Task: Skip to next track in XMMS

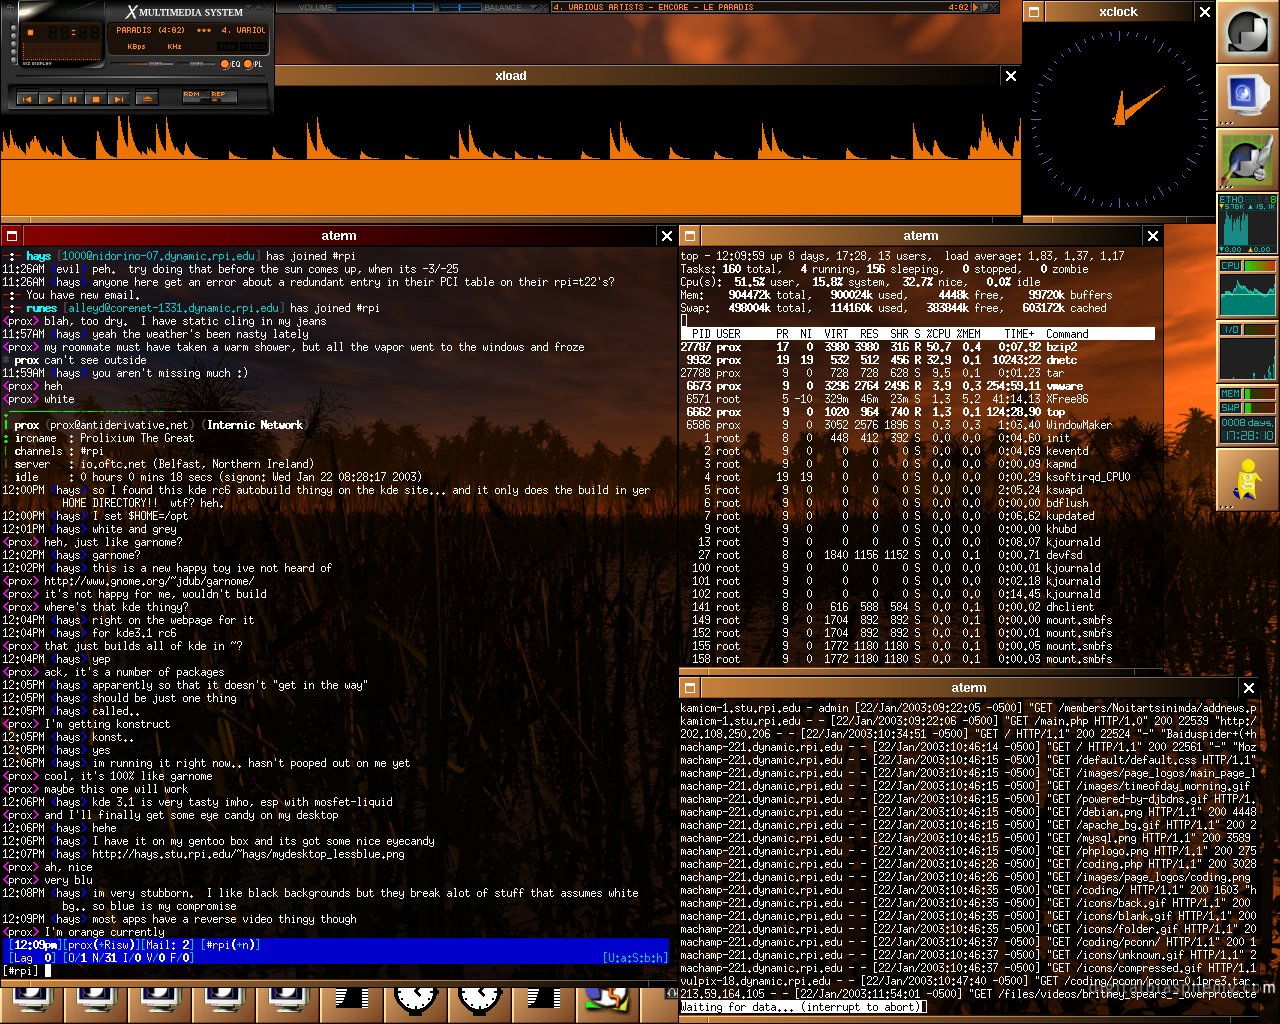Action: [x=119, y=99]
